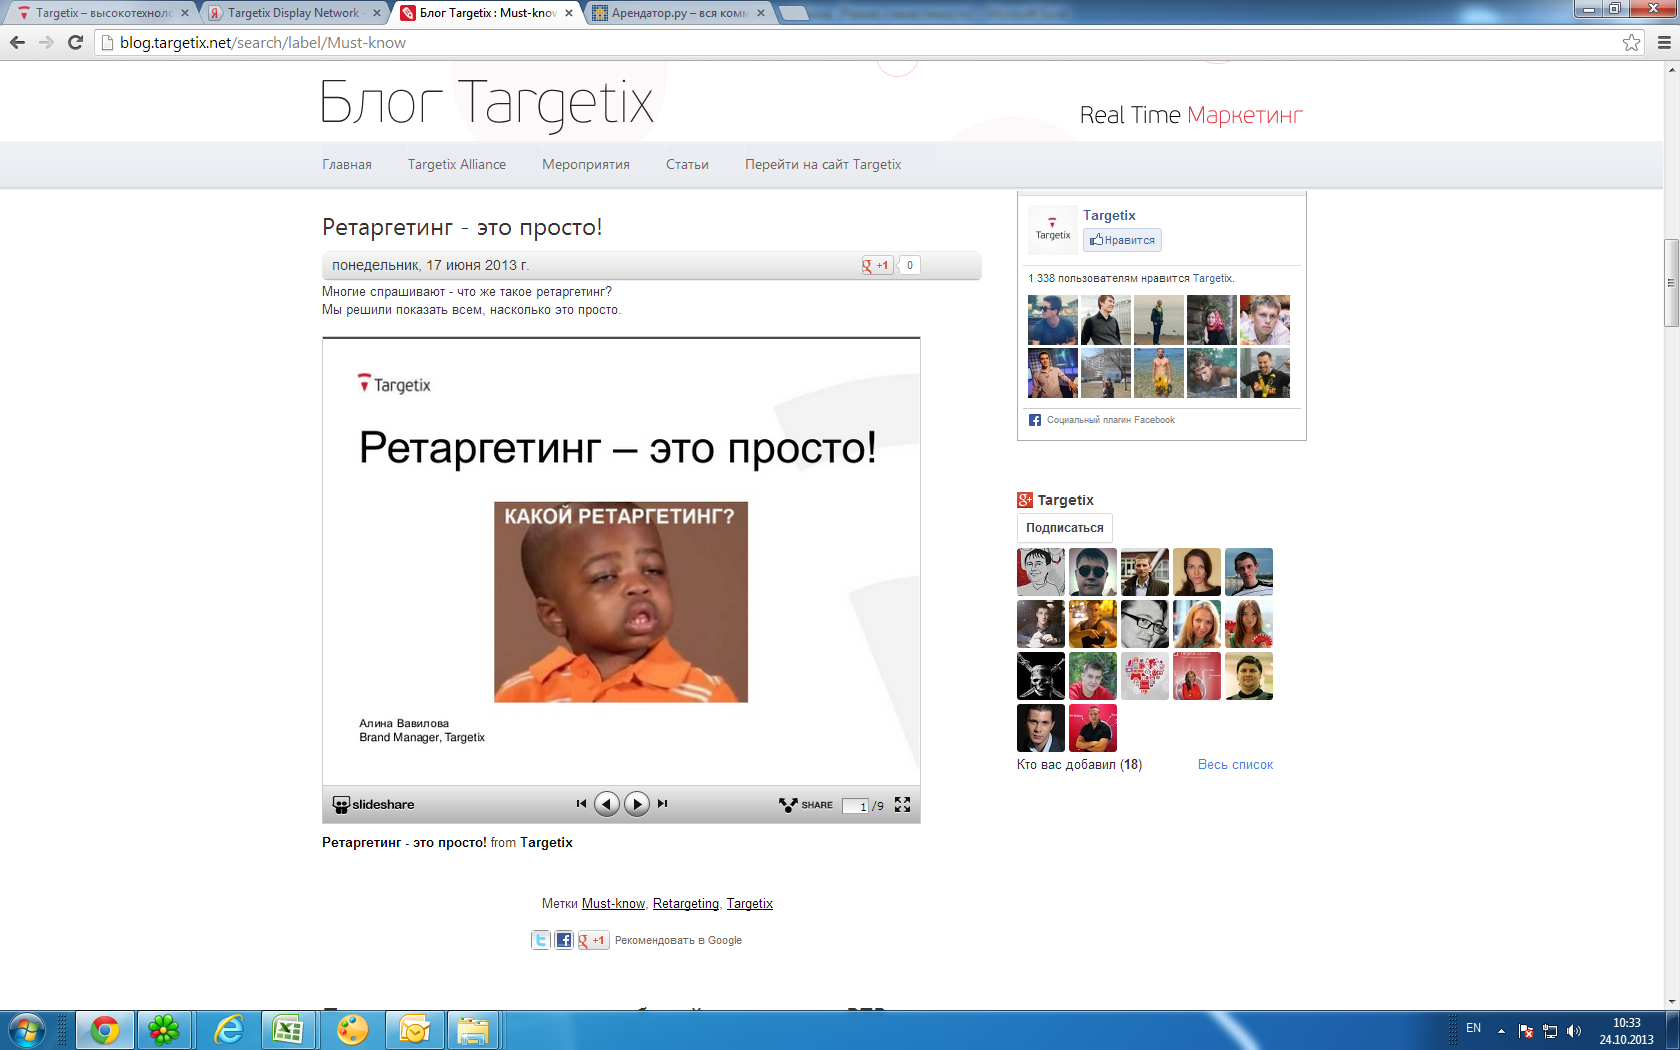Click the Social plugin Facebook footer text
This screenshot has width=1680, height=1050.
click(1110, 420)
